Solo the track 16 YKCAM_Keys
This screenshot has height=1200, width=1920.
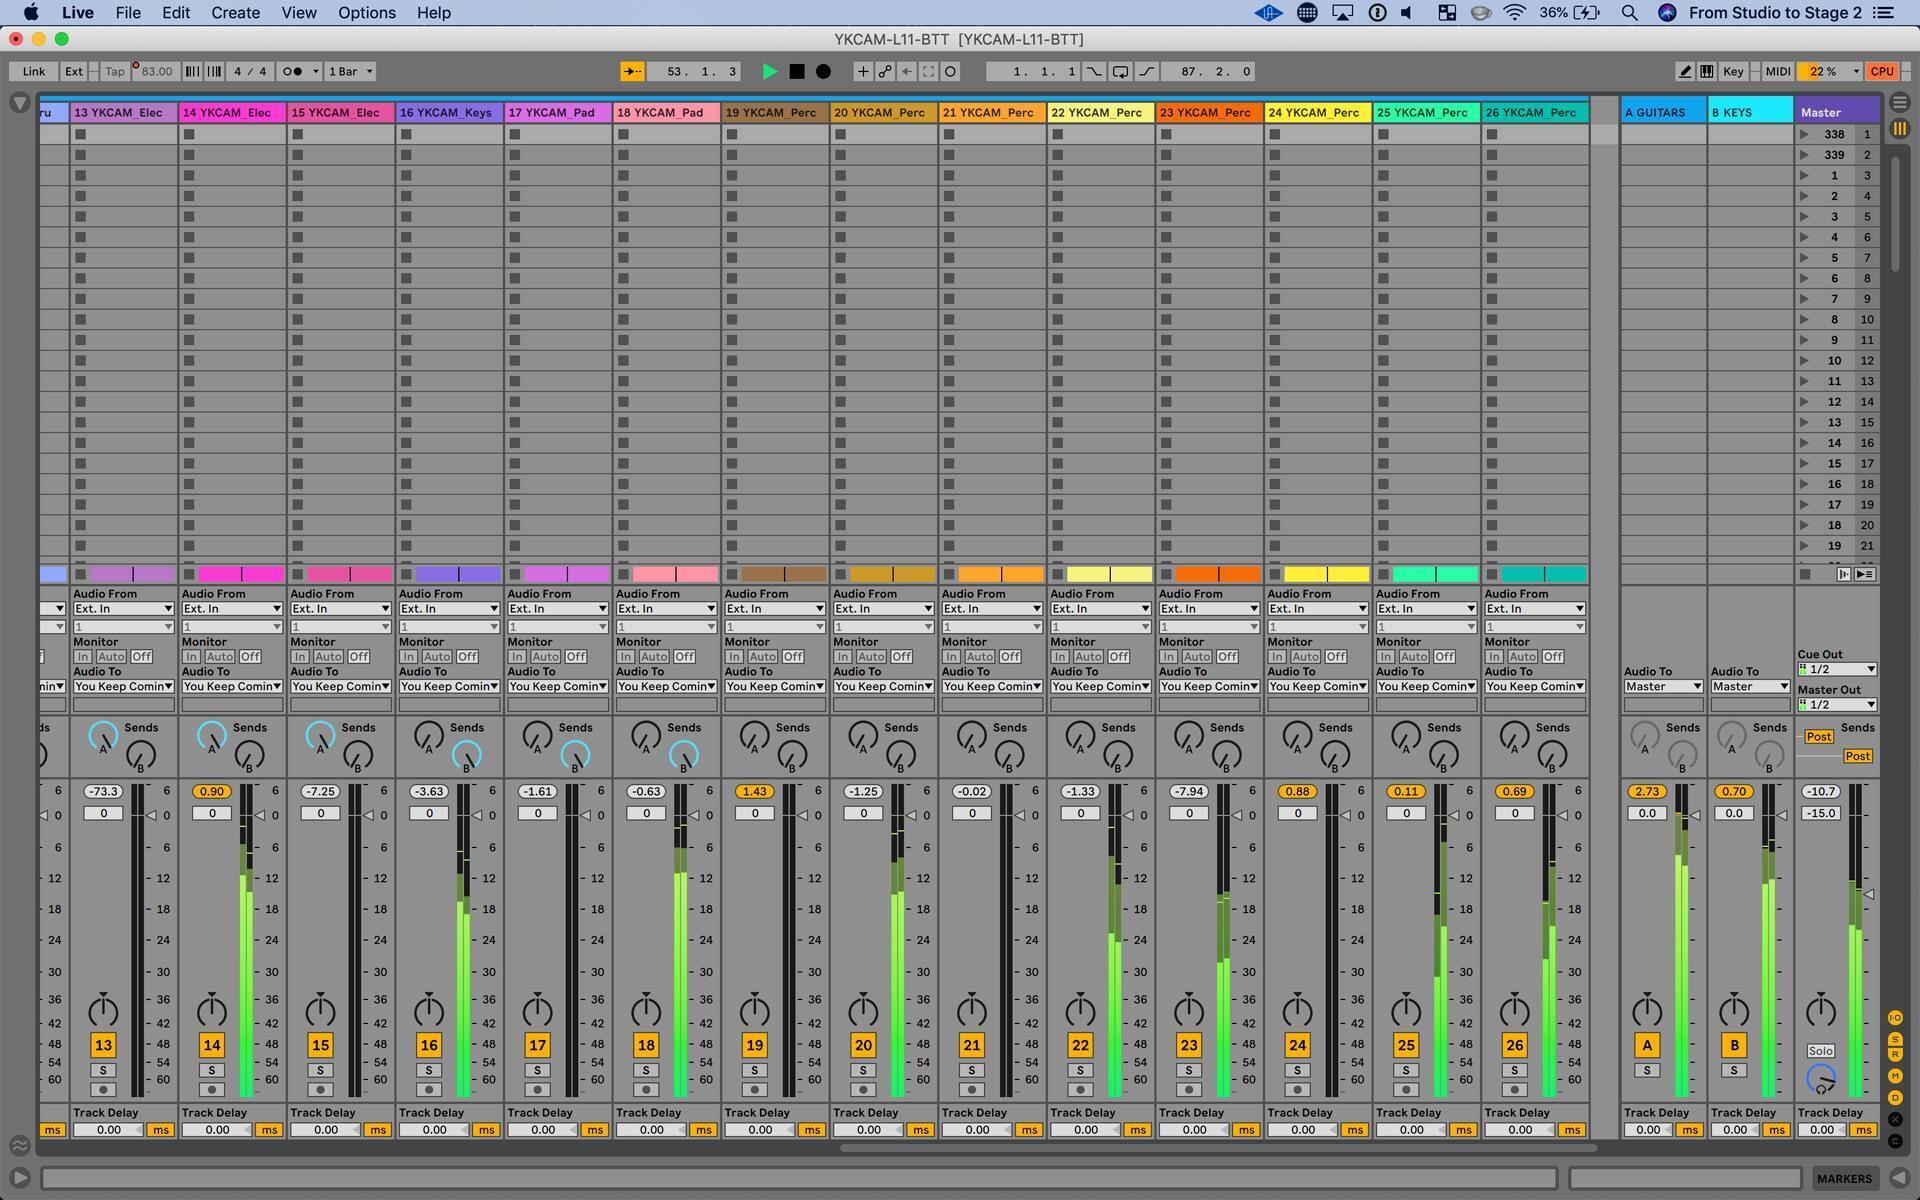[x=429, y=1070]
